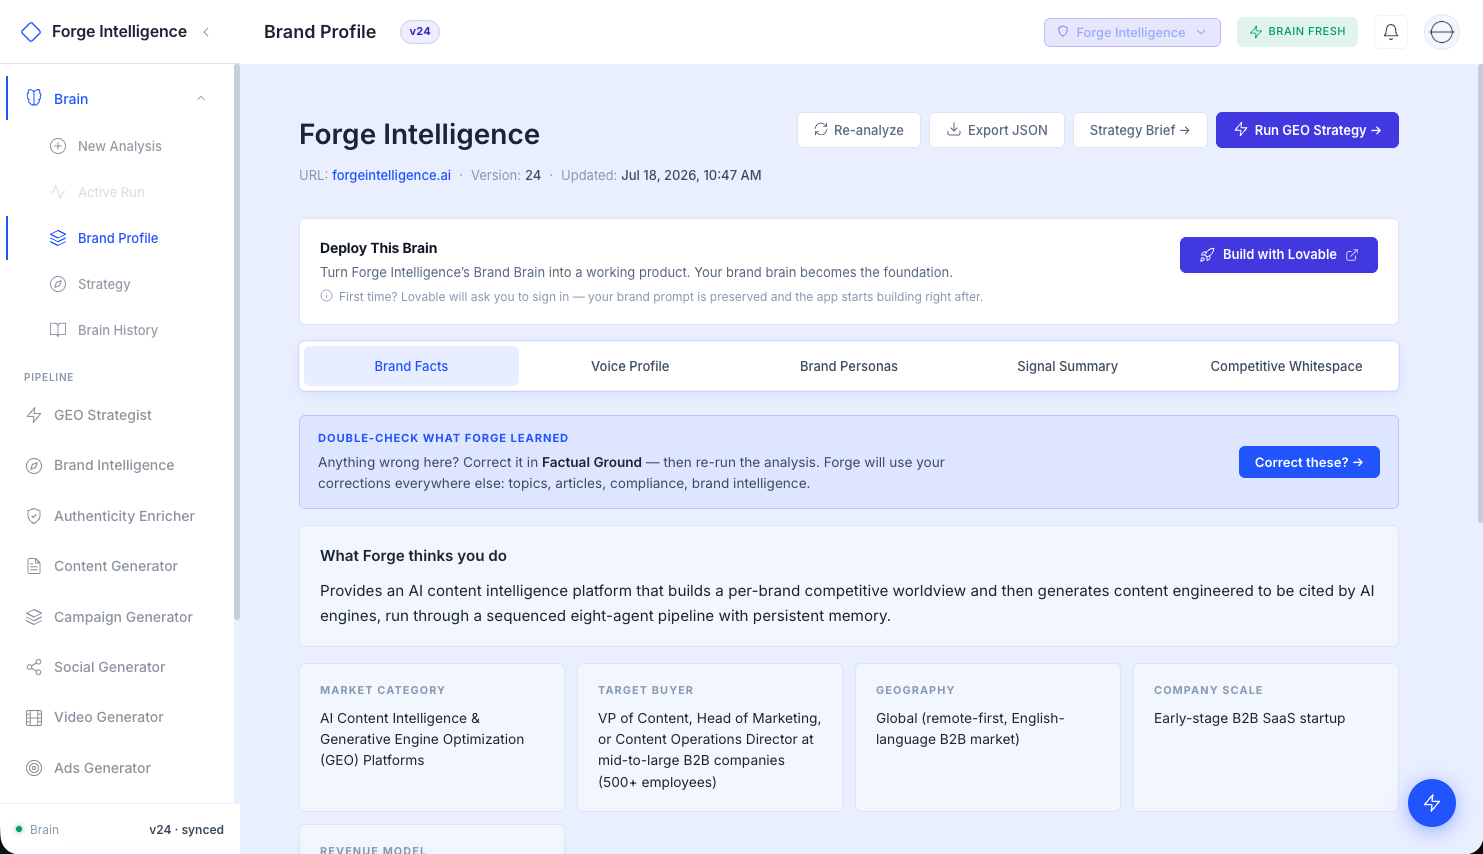The image size is (1483, 854).
Task: Click the GEO Strategist lightning icon
Action: click(x=34, y=415)
